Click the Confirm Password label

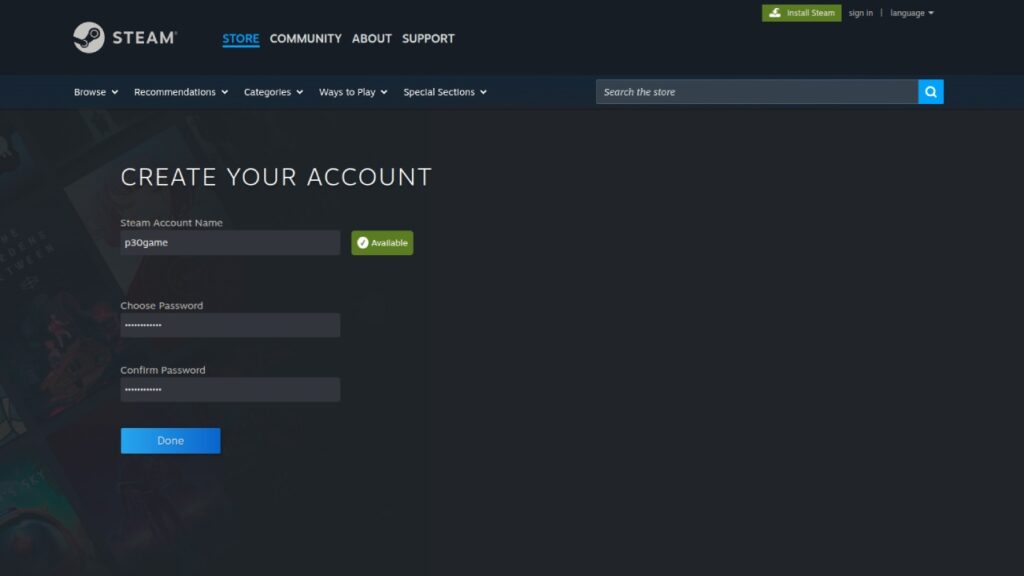(163, 370)
